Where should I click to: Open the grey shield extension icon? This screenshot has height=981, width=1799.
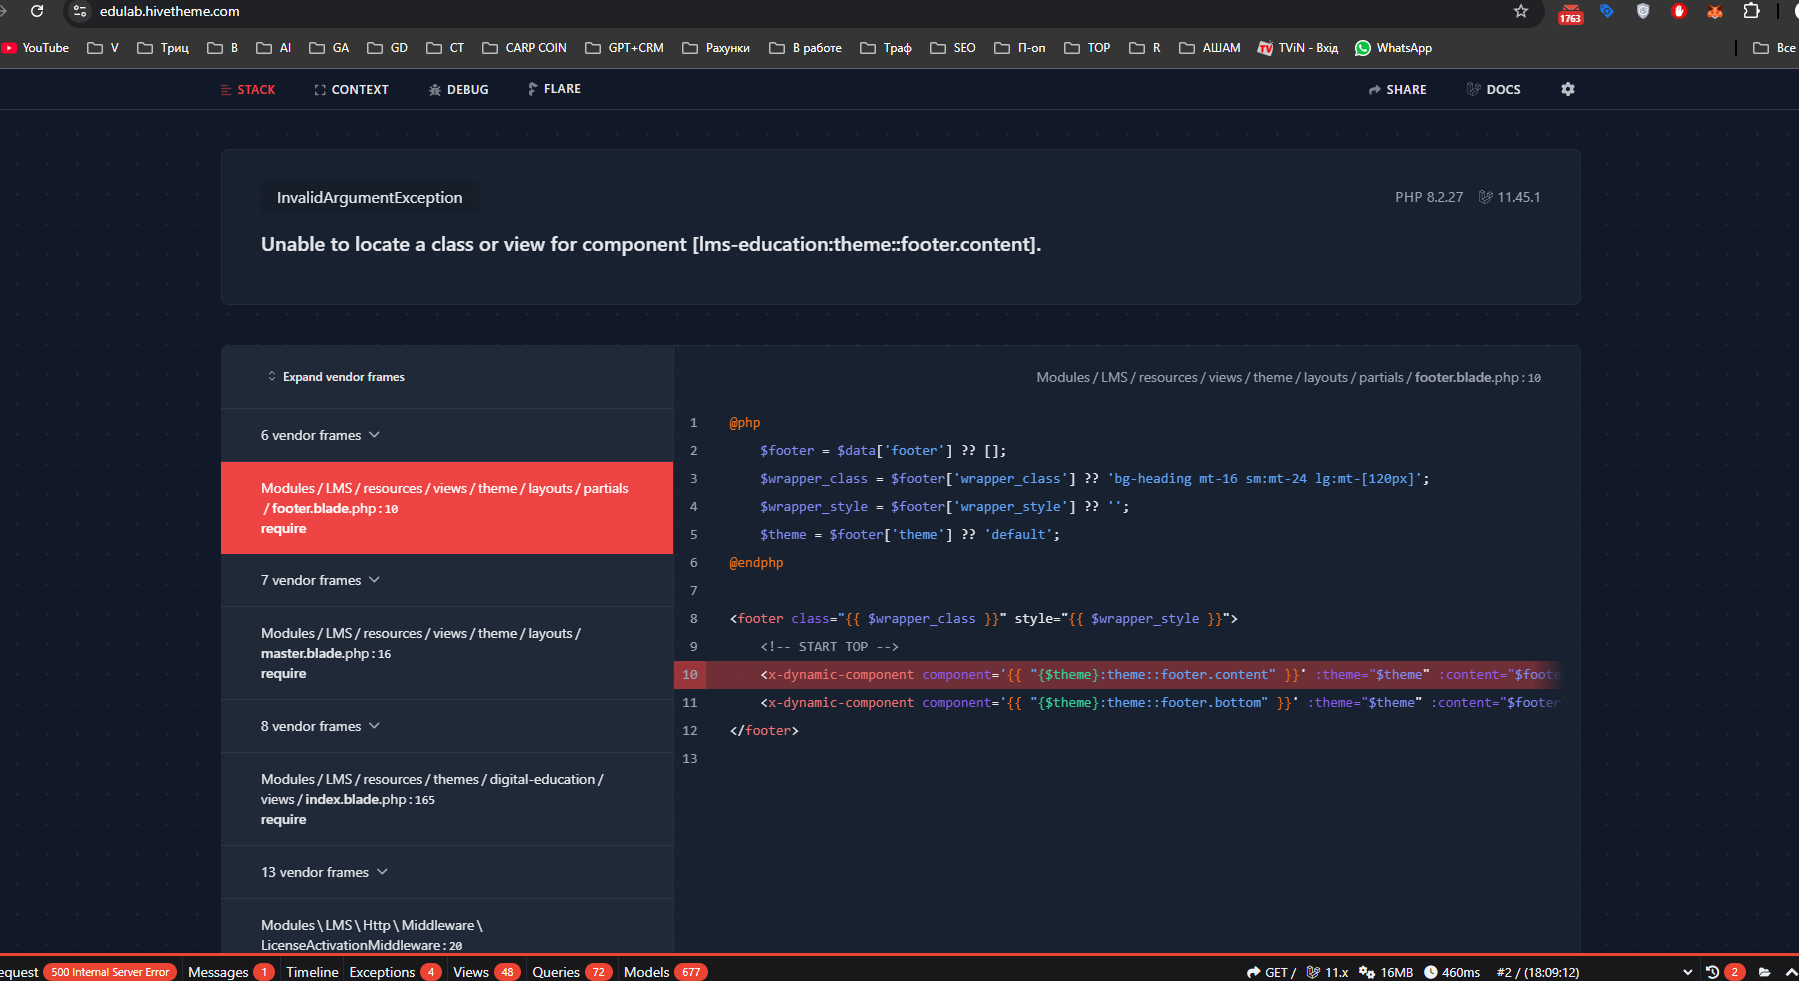point(1643,11)
